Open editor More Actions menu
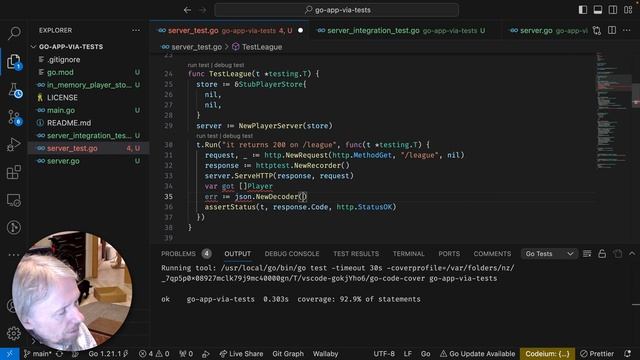 pos(627,30)
